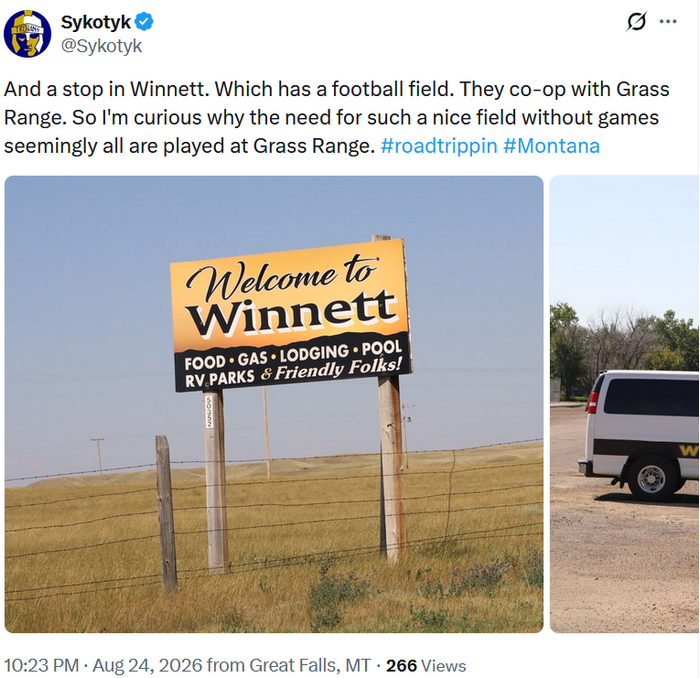700x678 pixels.
Task: Click the Winnett lettering on sign image
Action: (x=292, y=312)
